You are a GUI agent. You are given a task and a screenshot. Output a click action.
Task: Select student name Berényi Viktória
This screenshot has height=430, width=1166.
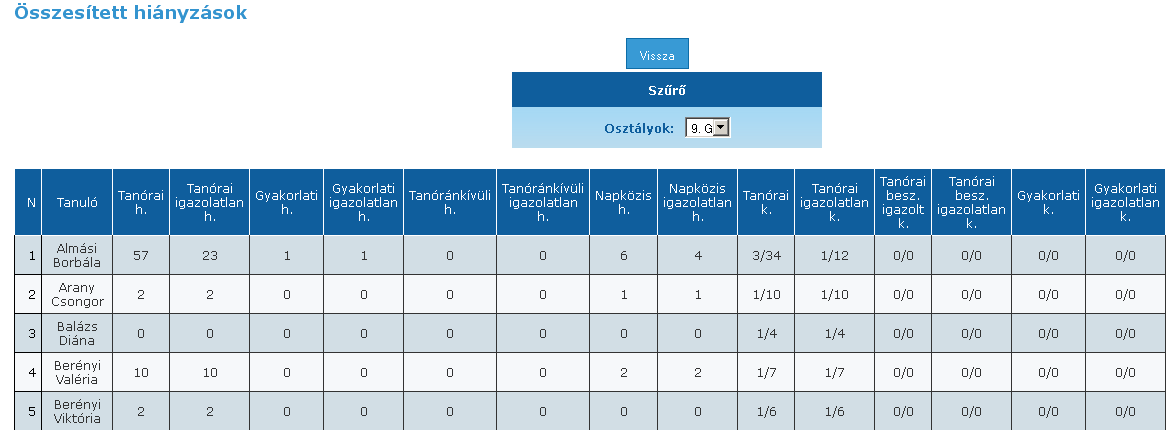tap(77, 411)
